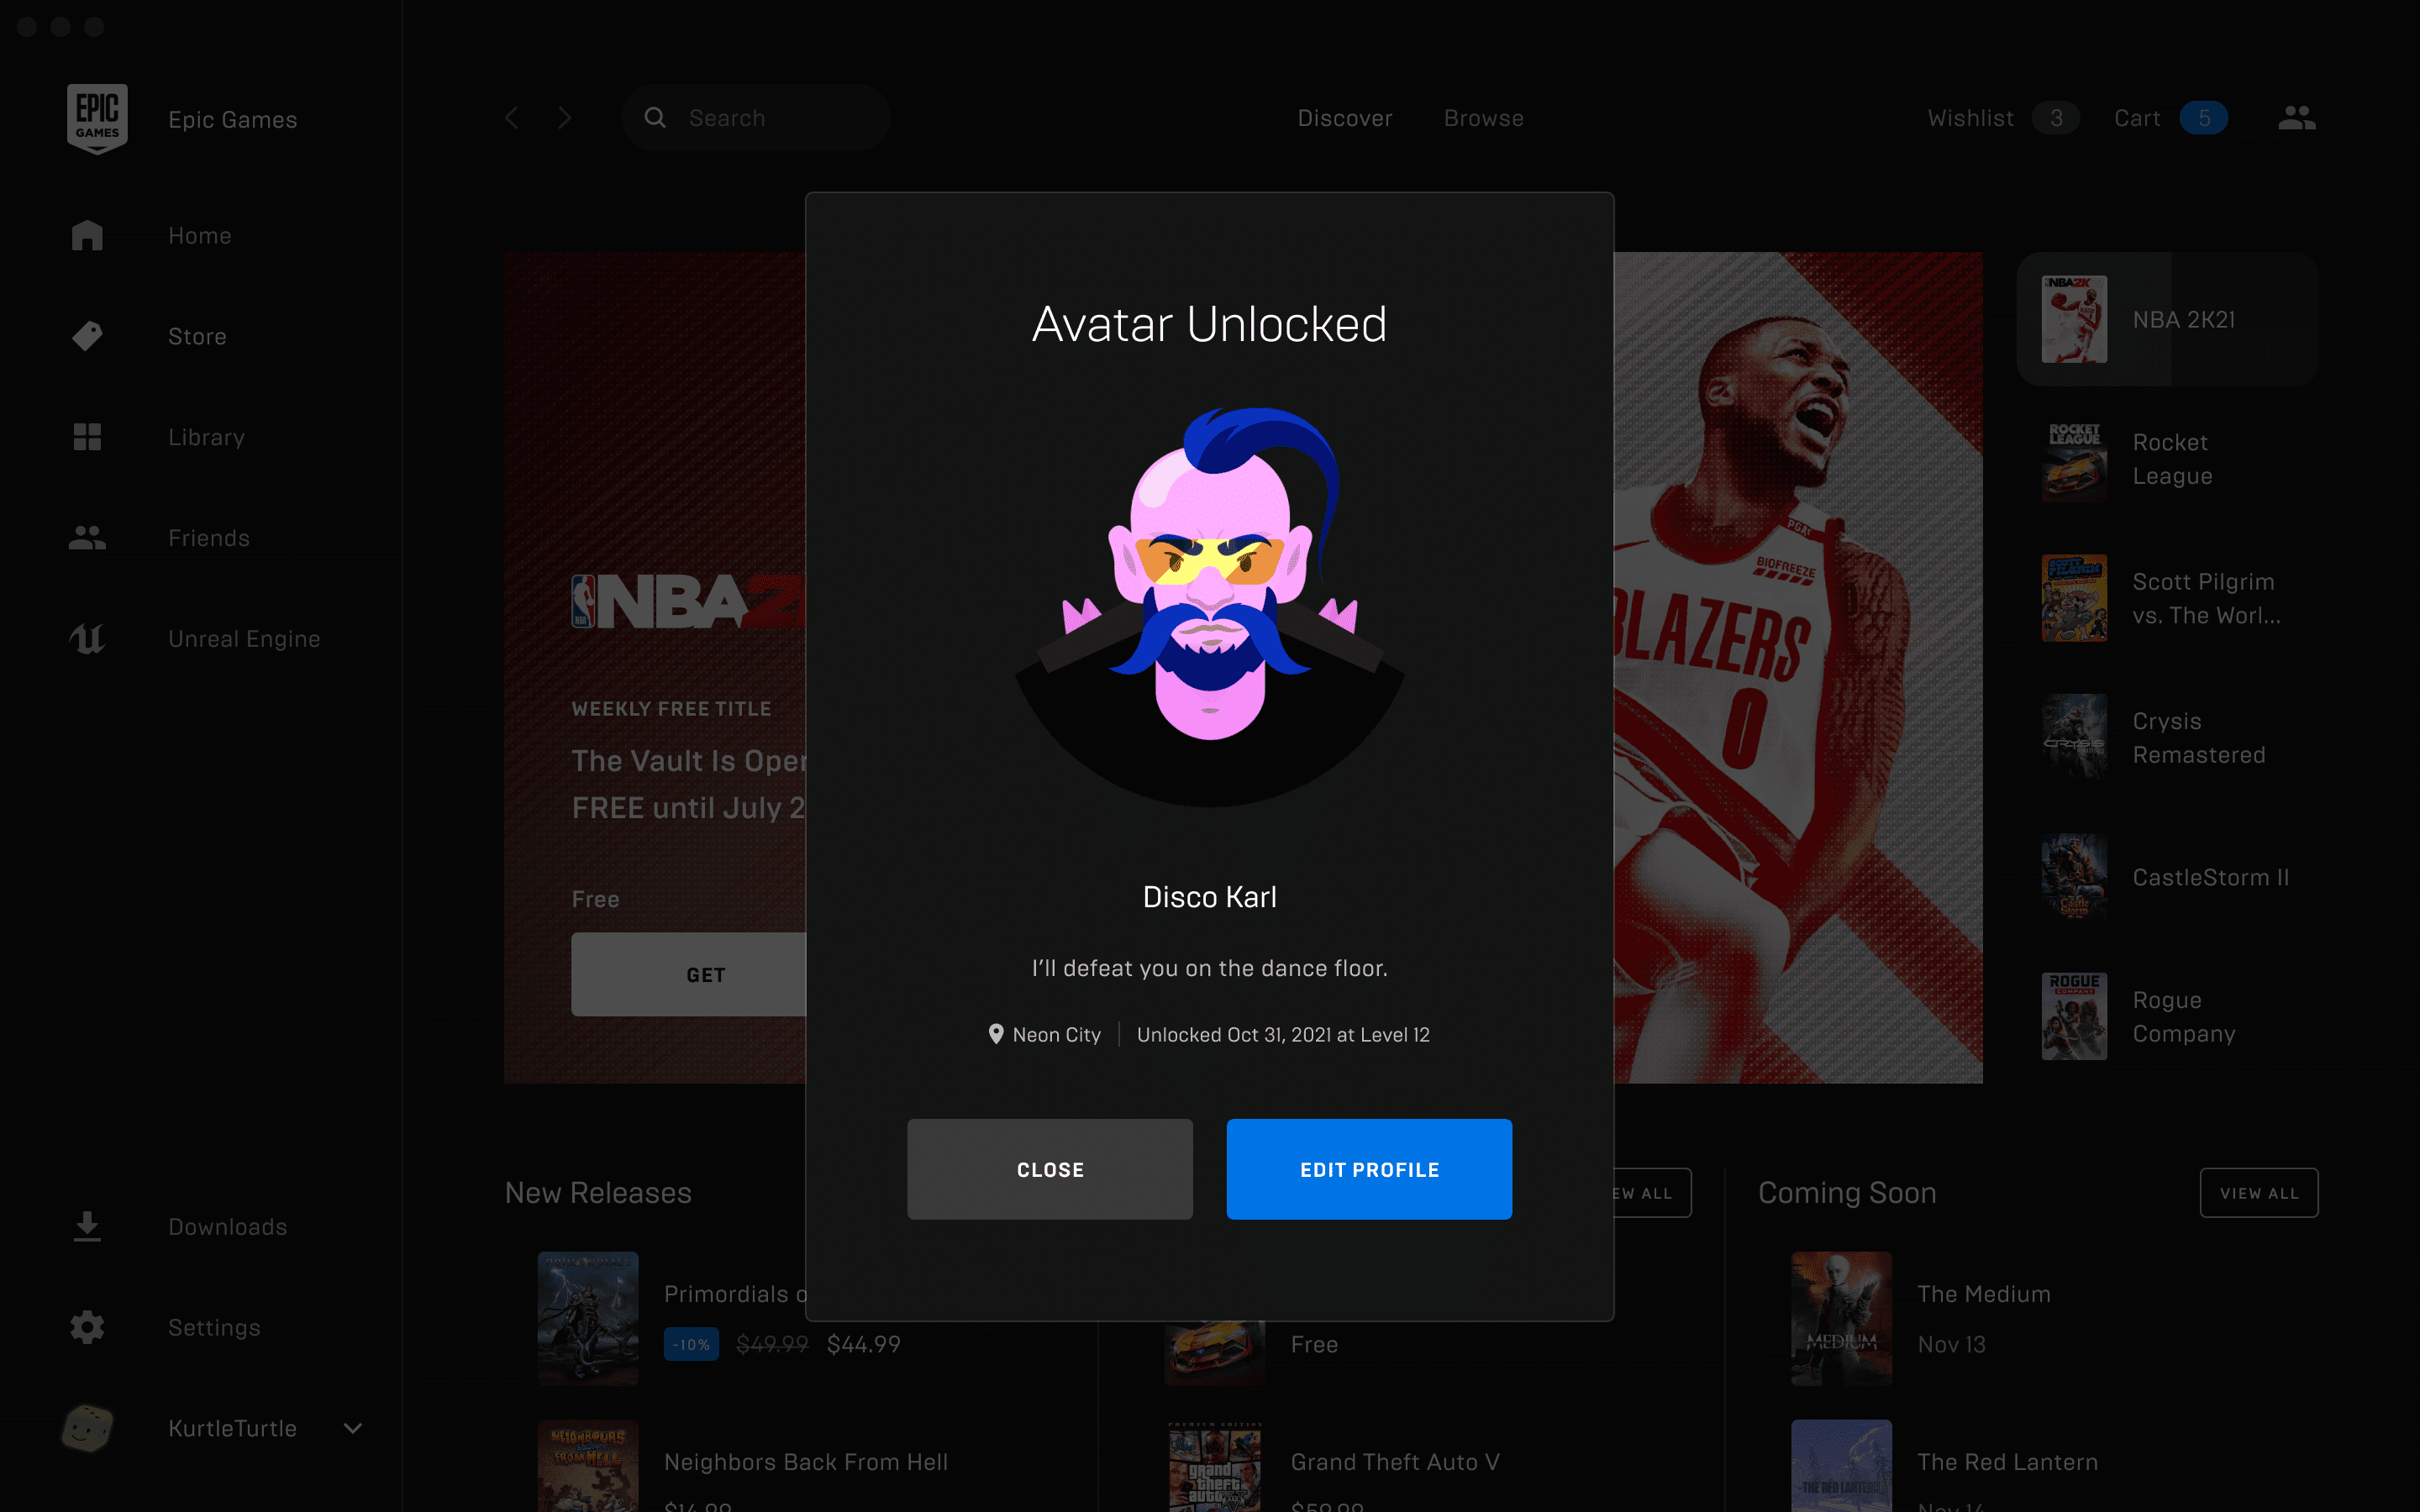Image resolution: width=2420 pixels, height=1512 pixels.
Task: Expand the Cart with 5 items
Action: (x=2167, y=118)
